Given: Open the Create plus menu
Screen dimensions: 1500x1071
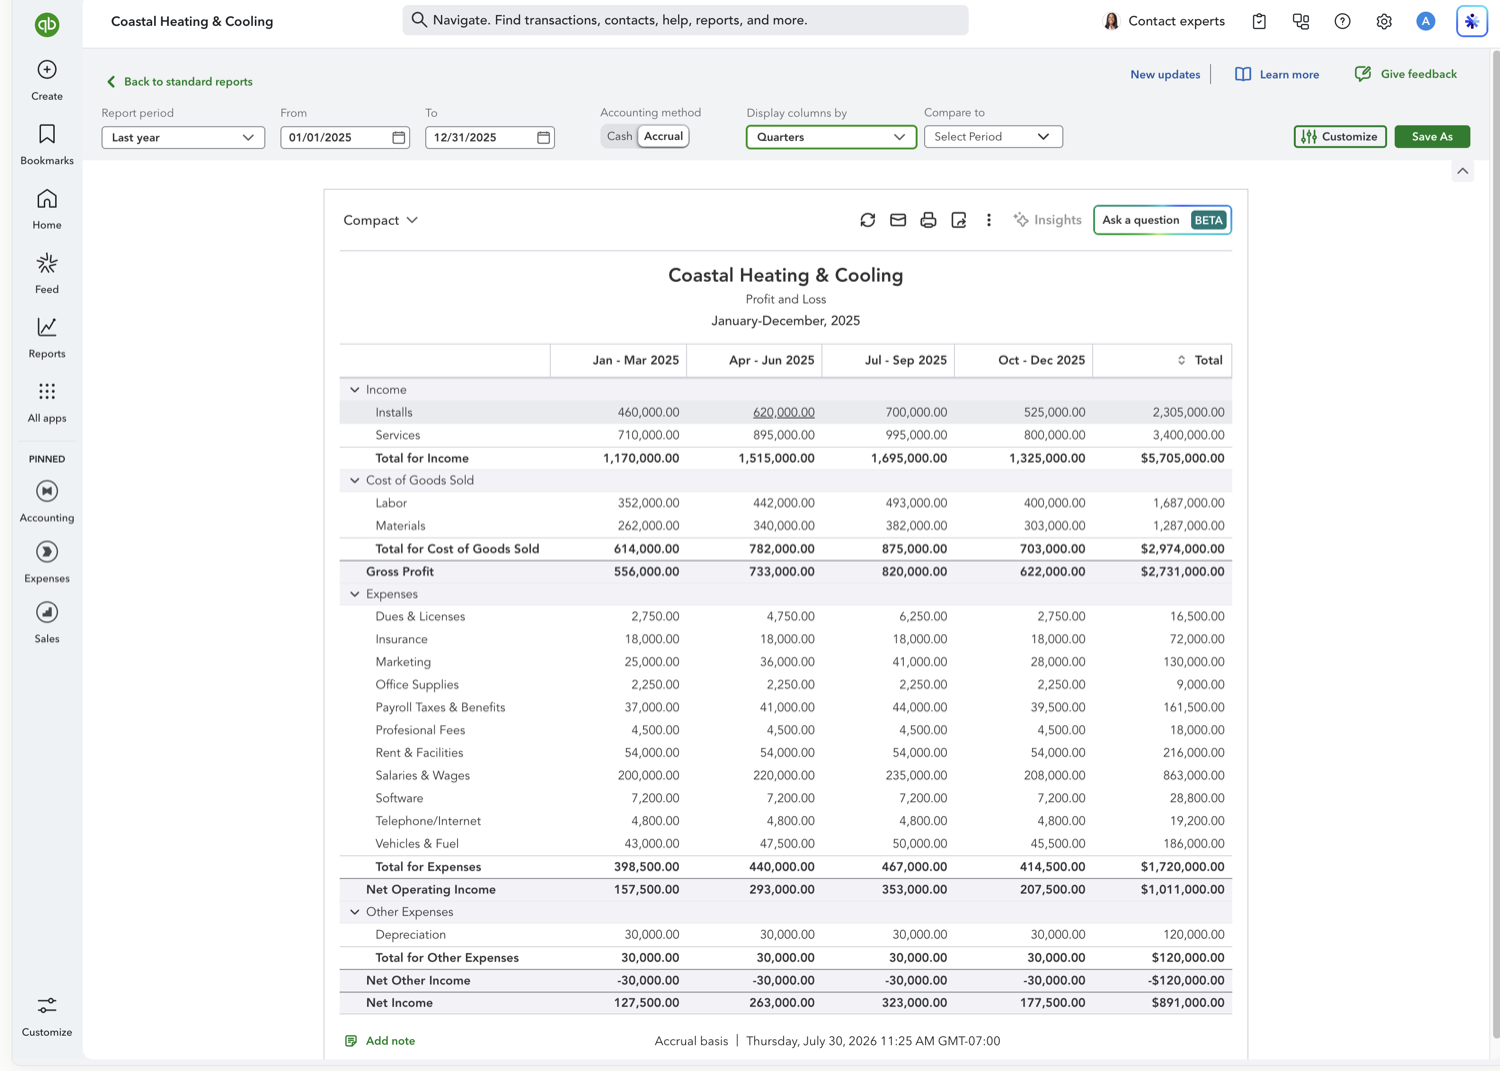Looking at the screenshot, I should [x=47, y=80].
